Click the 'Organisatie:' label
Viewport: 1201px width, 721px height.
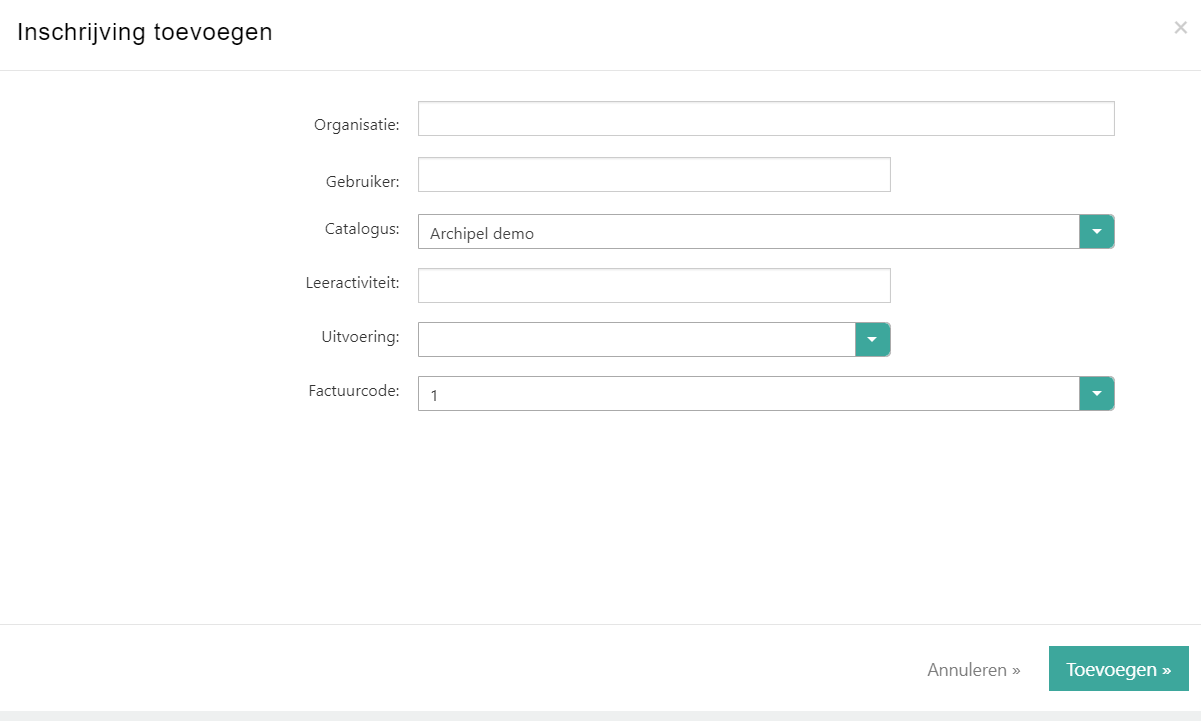coord(356,125)
